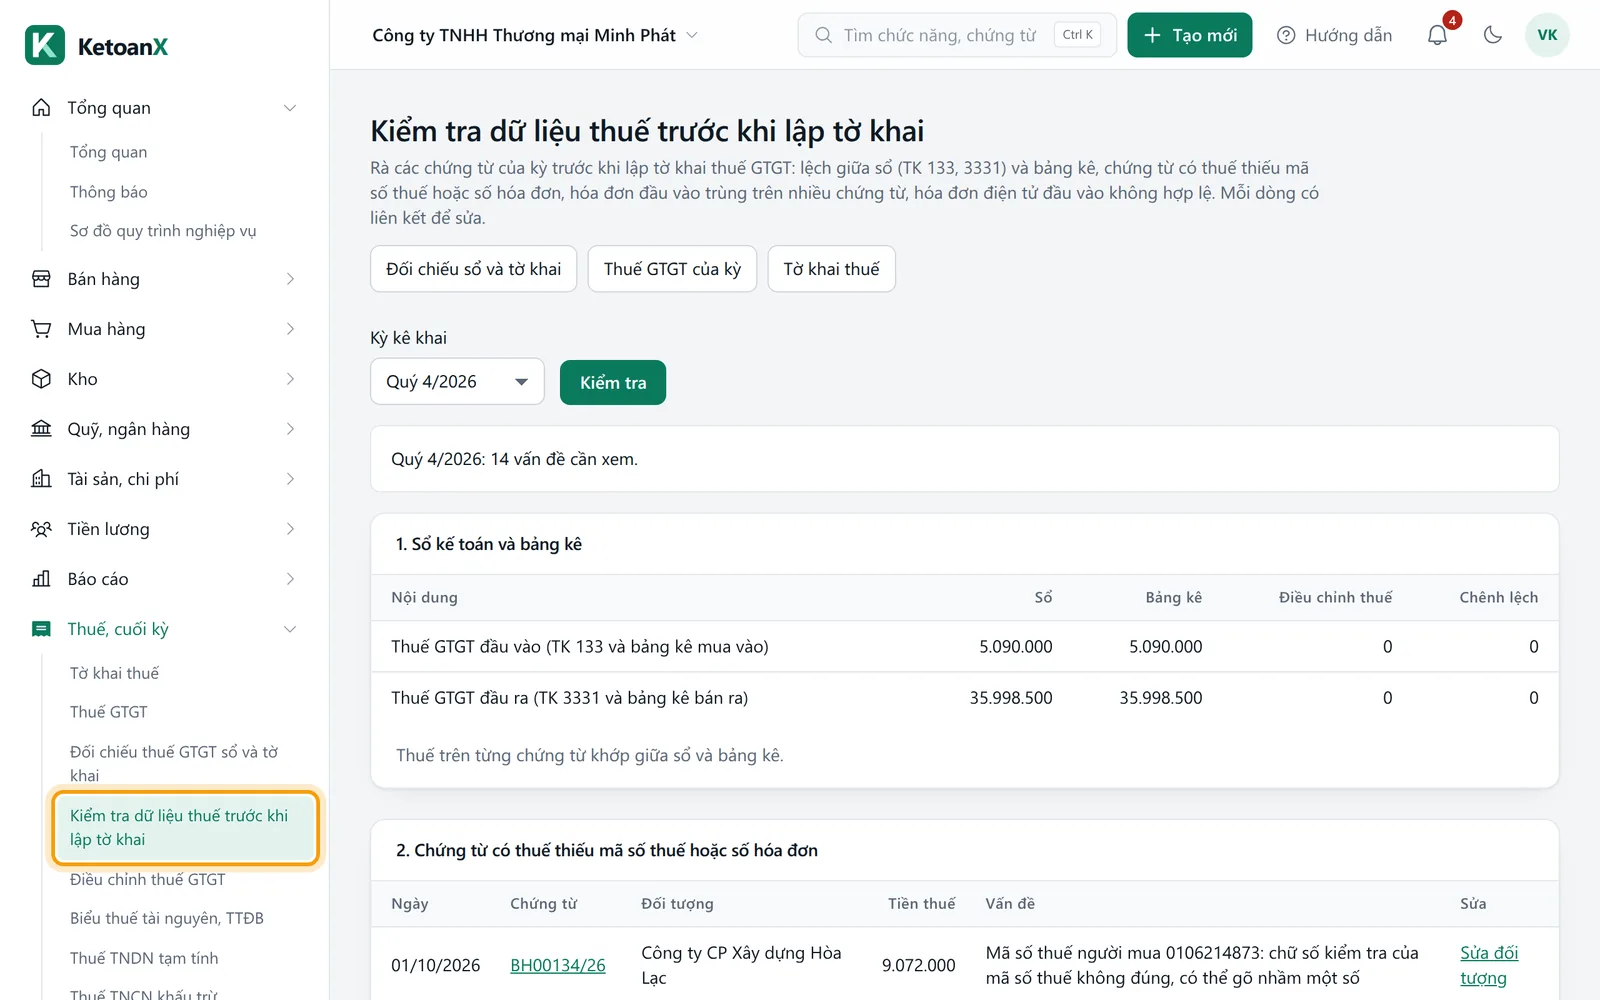
Task: Click the Kiểm tra button
Action: click(x=613, y=382)
